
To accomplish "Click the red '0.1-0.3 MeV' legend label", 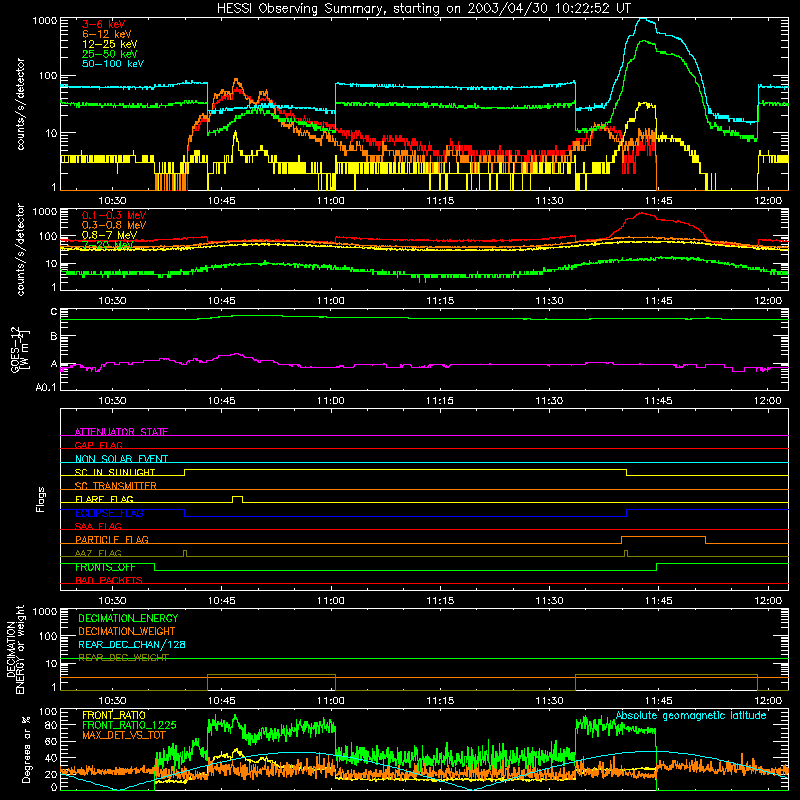I will coord(114,215).
